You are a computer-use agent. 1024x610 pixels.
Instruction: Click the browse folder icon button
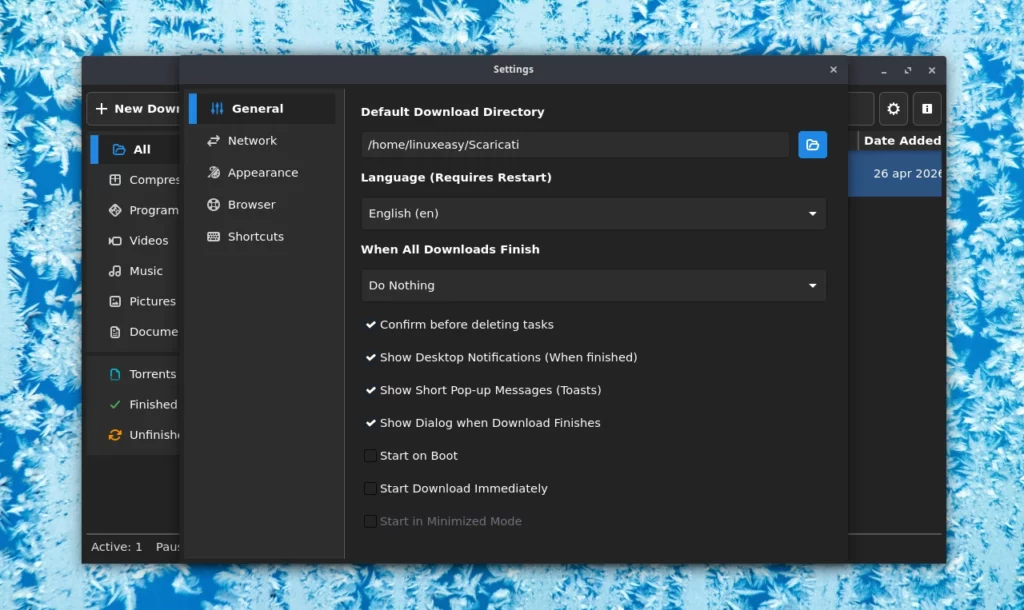click(812, 145)
